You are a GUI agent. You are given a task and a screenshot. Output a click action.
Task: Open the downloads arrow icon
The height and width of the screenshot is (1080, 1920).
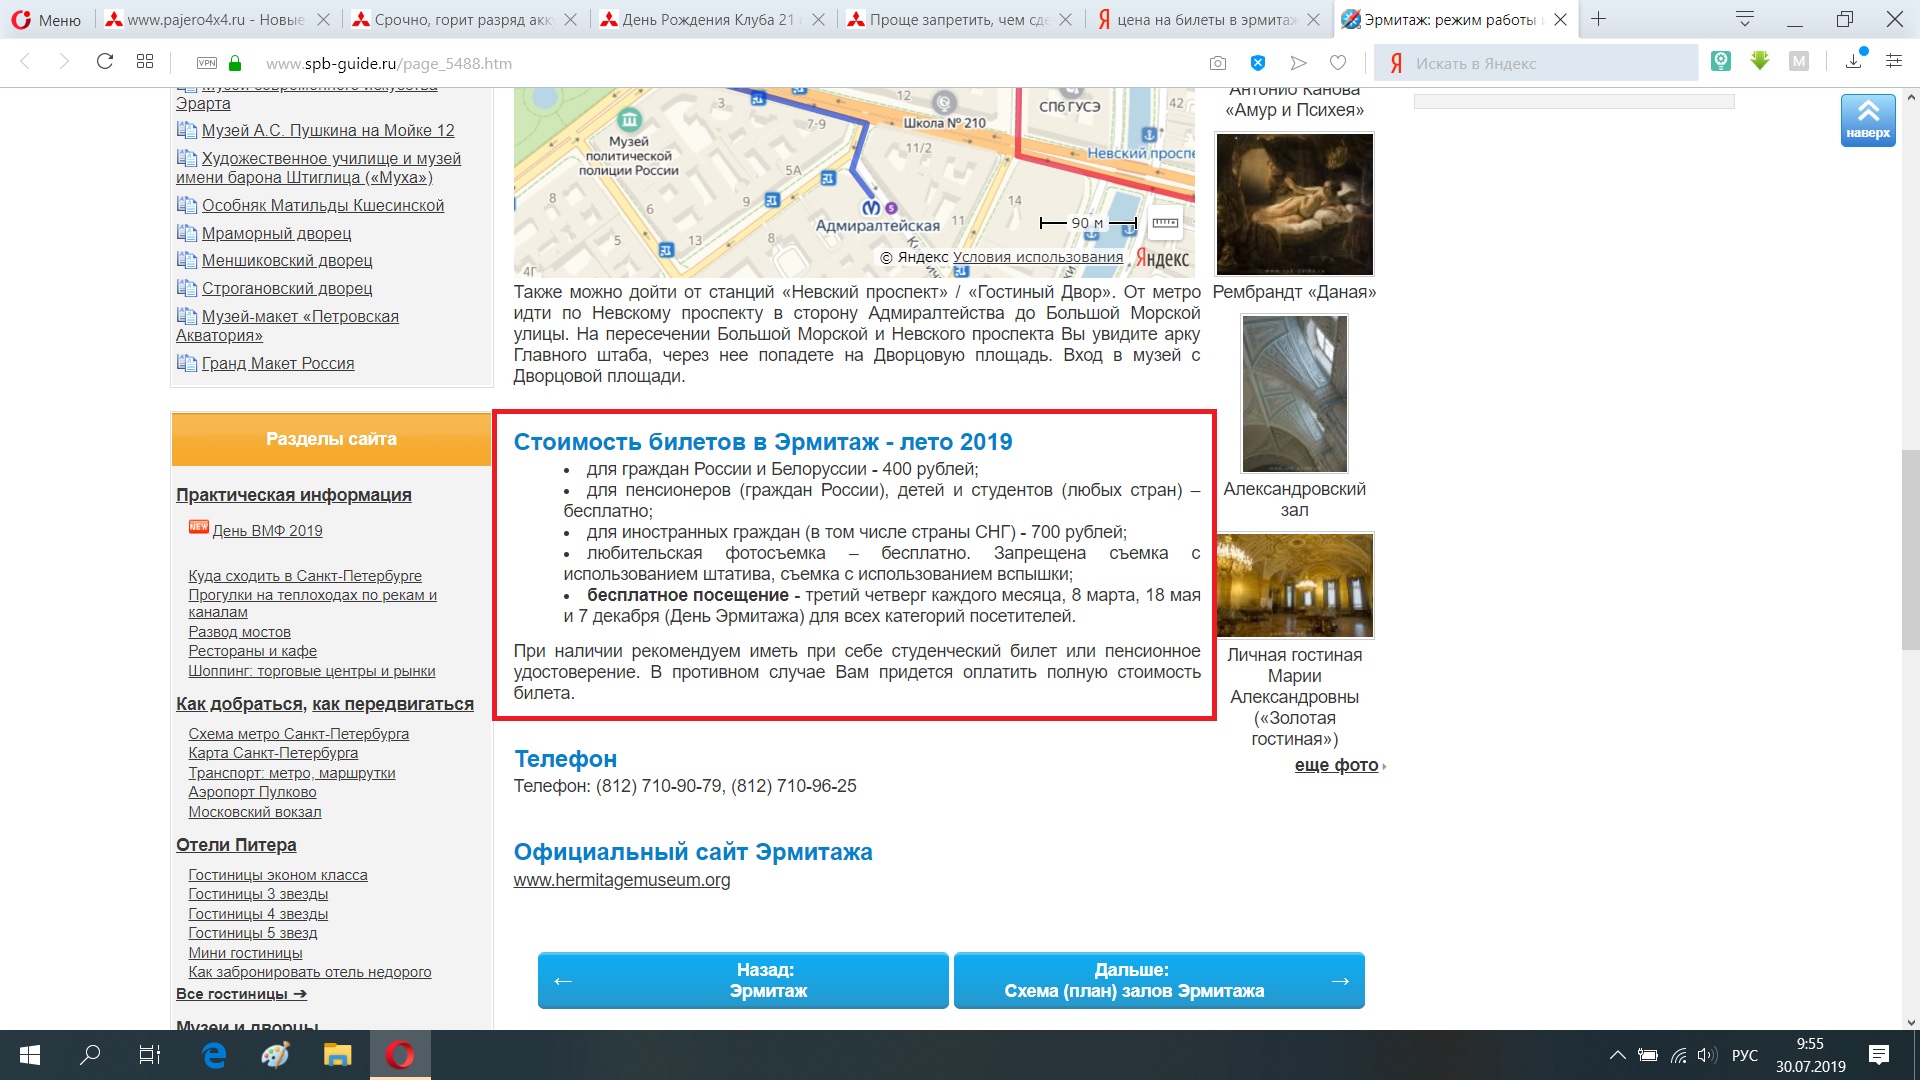[x=1854, y=62]
